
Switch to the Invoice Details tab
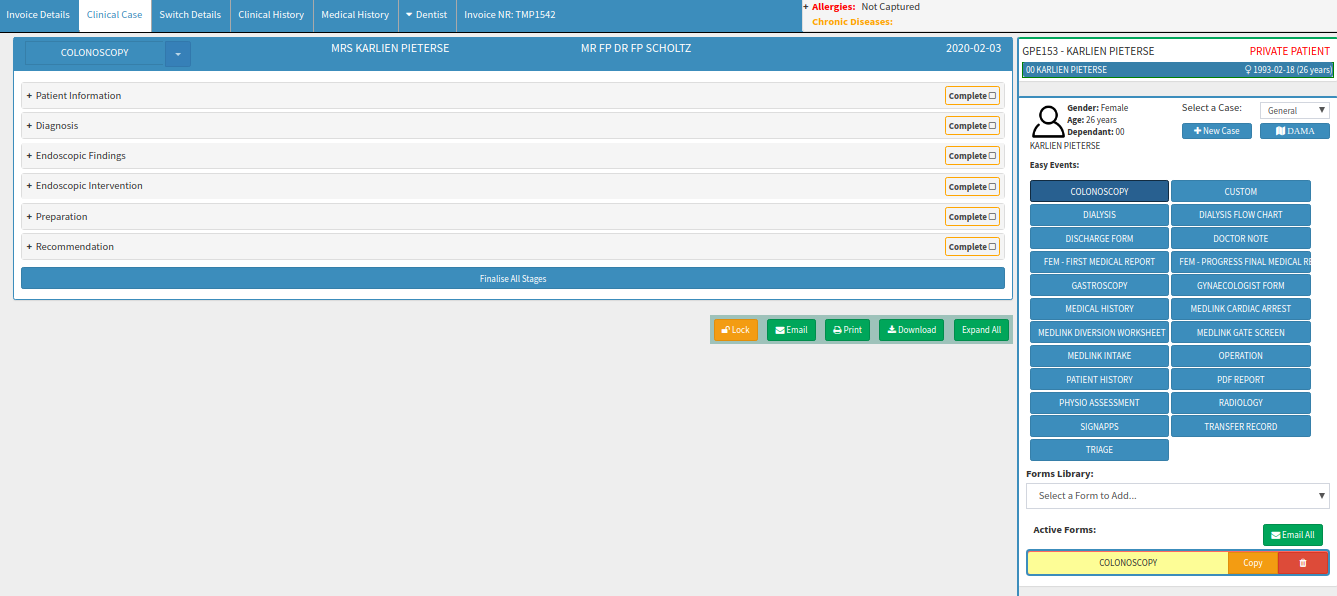click(38, 15)
